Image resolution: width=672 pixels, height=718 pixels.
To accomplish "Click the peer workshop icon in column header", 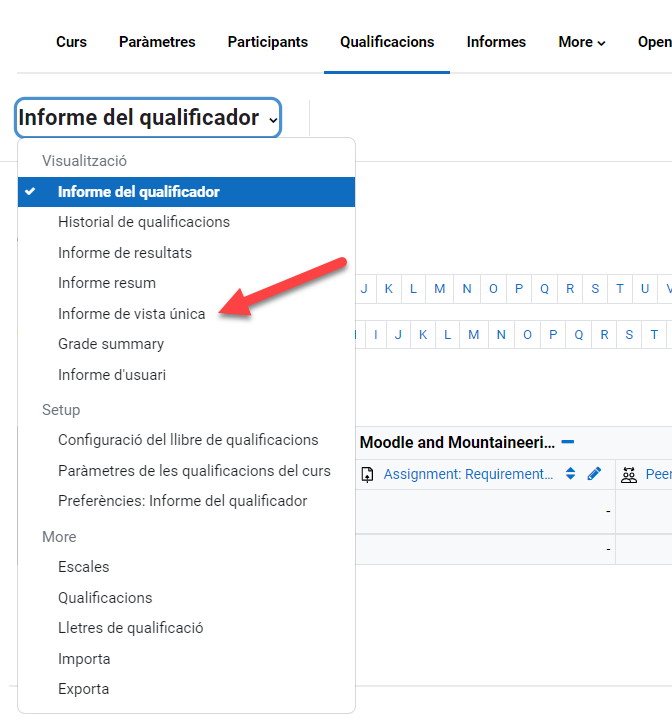I will click(x=629, y=475).
